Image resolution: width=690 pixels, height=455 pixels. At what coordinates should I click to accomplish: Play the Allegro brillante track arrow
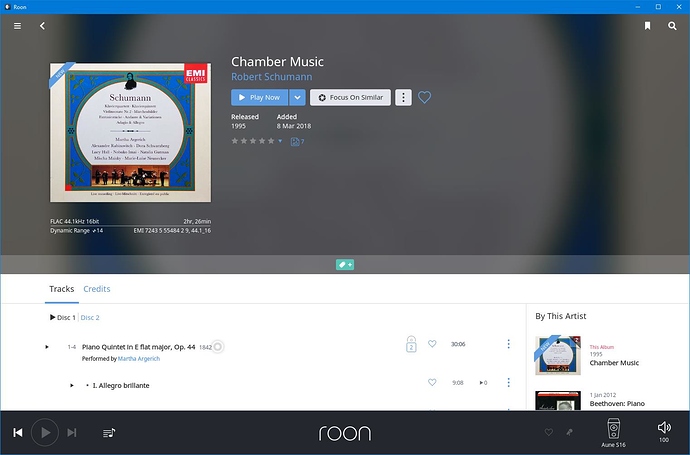(x=72, y=385)
